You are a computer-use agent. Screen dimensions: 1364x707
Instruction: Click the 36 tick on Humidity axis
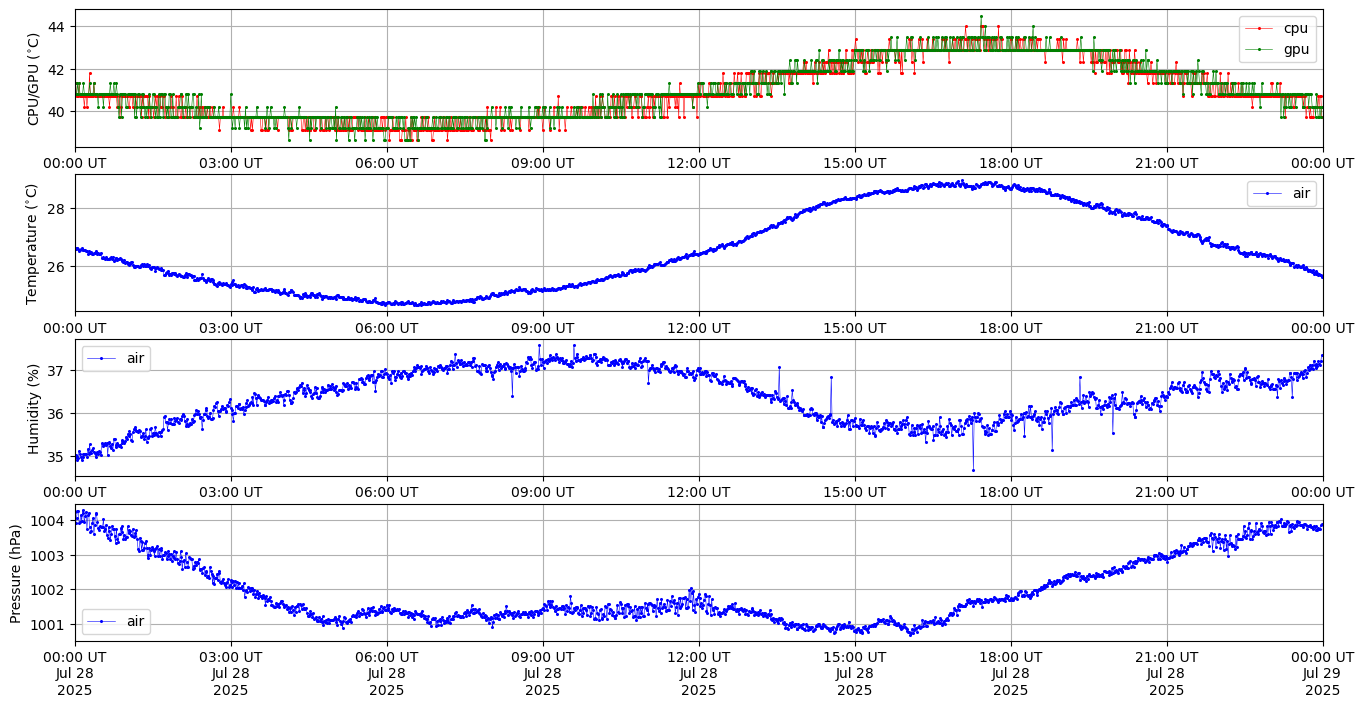click(x=58, y=414)
